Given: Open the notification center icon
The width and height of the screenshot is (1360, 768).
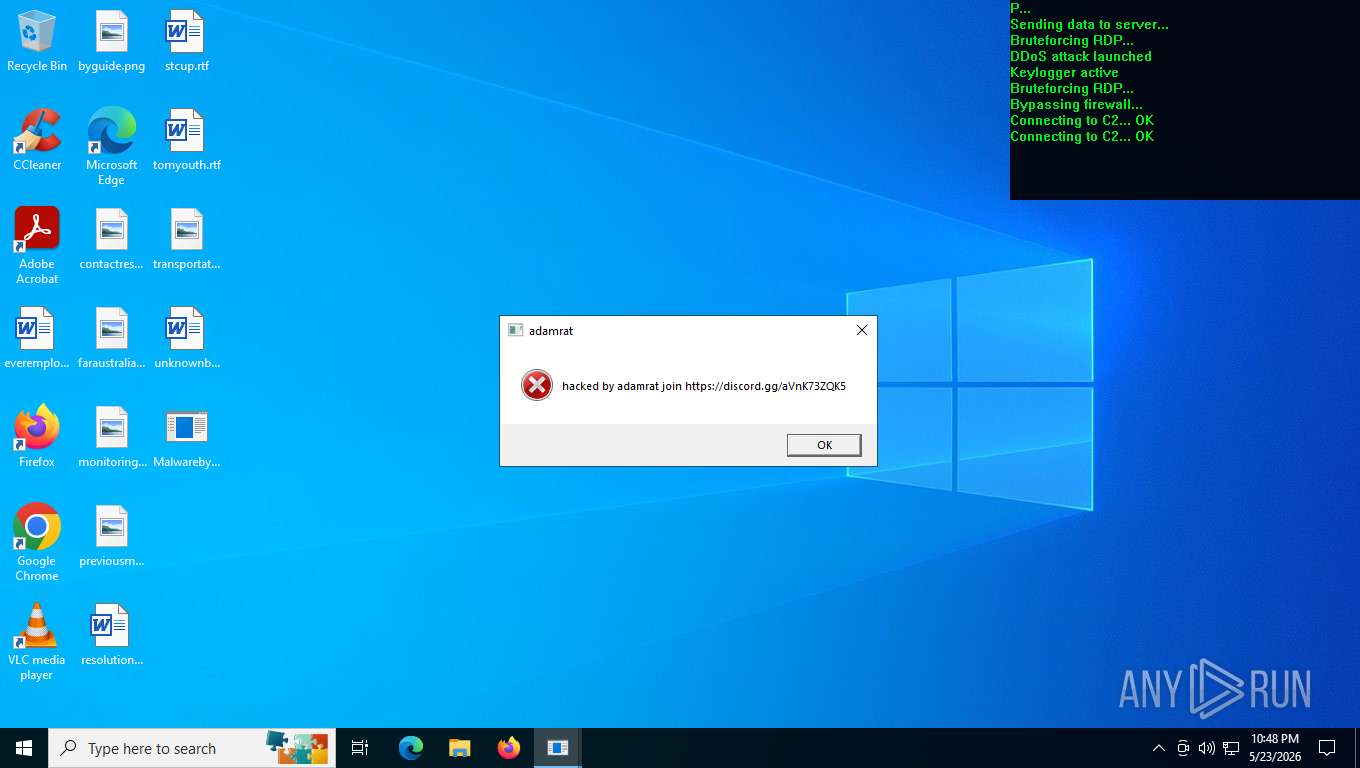Looking at the screenshot, I should [1327, 748].
